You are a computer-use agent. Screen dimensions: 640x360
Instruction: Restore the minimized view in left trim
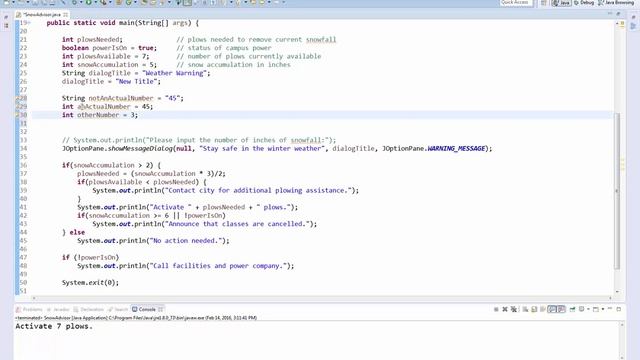[6, 18]
